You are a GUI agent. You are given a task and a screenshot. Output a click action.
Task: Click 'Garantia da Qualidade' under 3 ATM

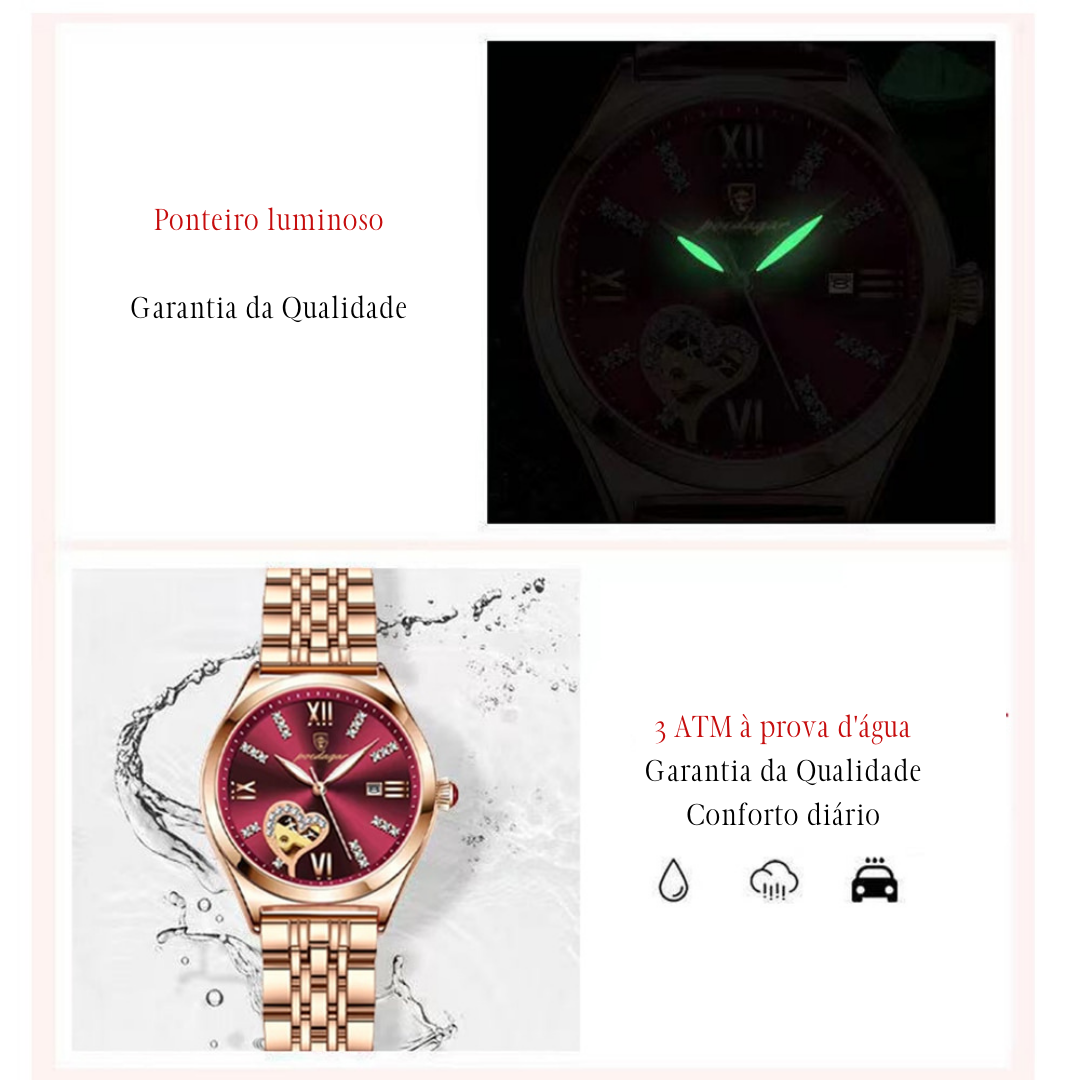(x=783, y=771)
